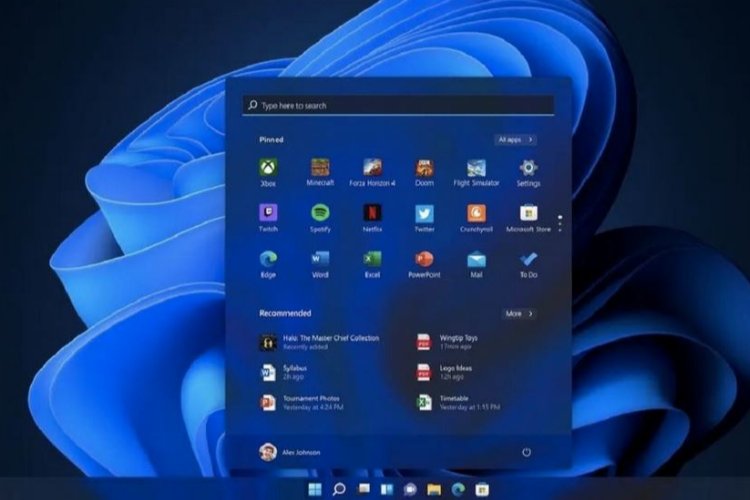
Task: Open Chat on the taskbar
Action: pyautogui.click(x=410, y=489)
